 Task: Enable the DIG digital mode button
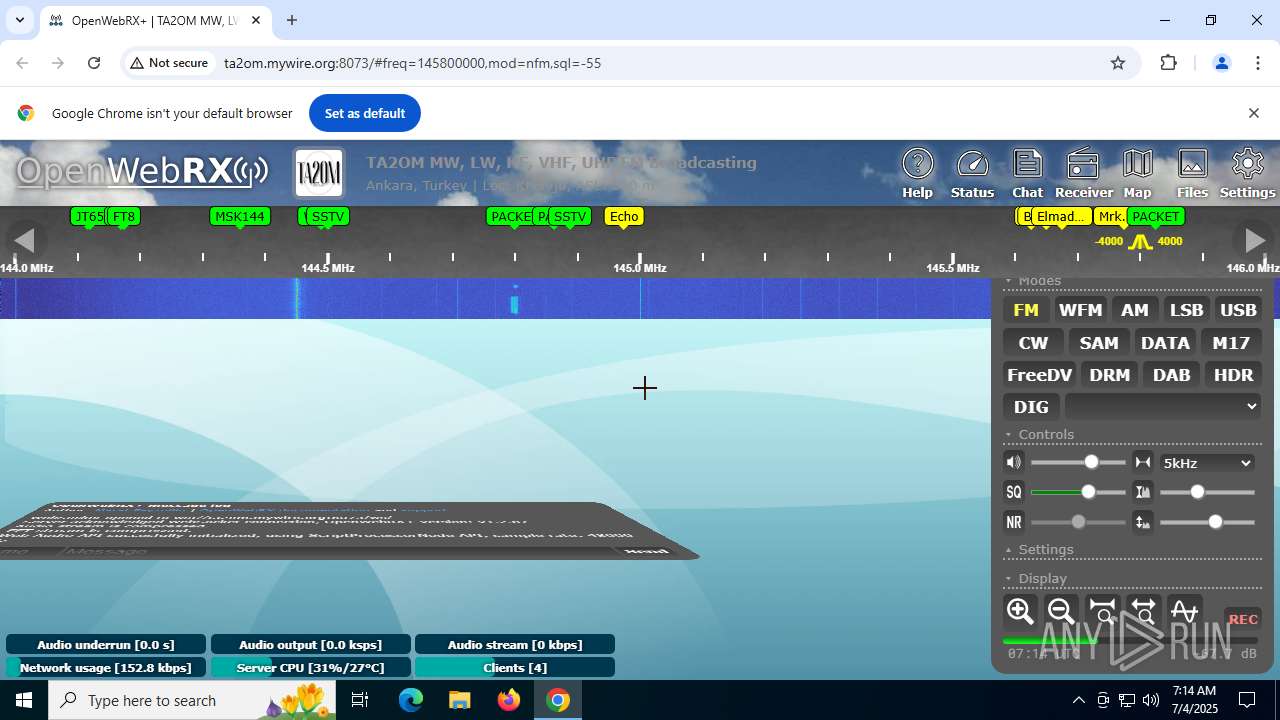click(1031, 407)
